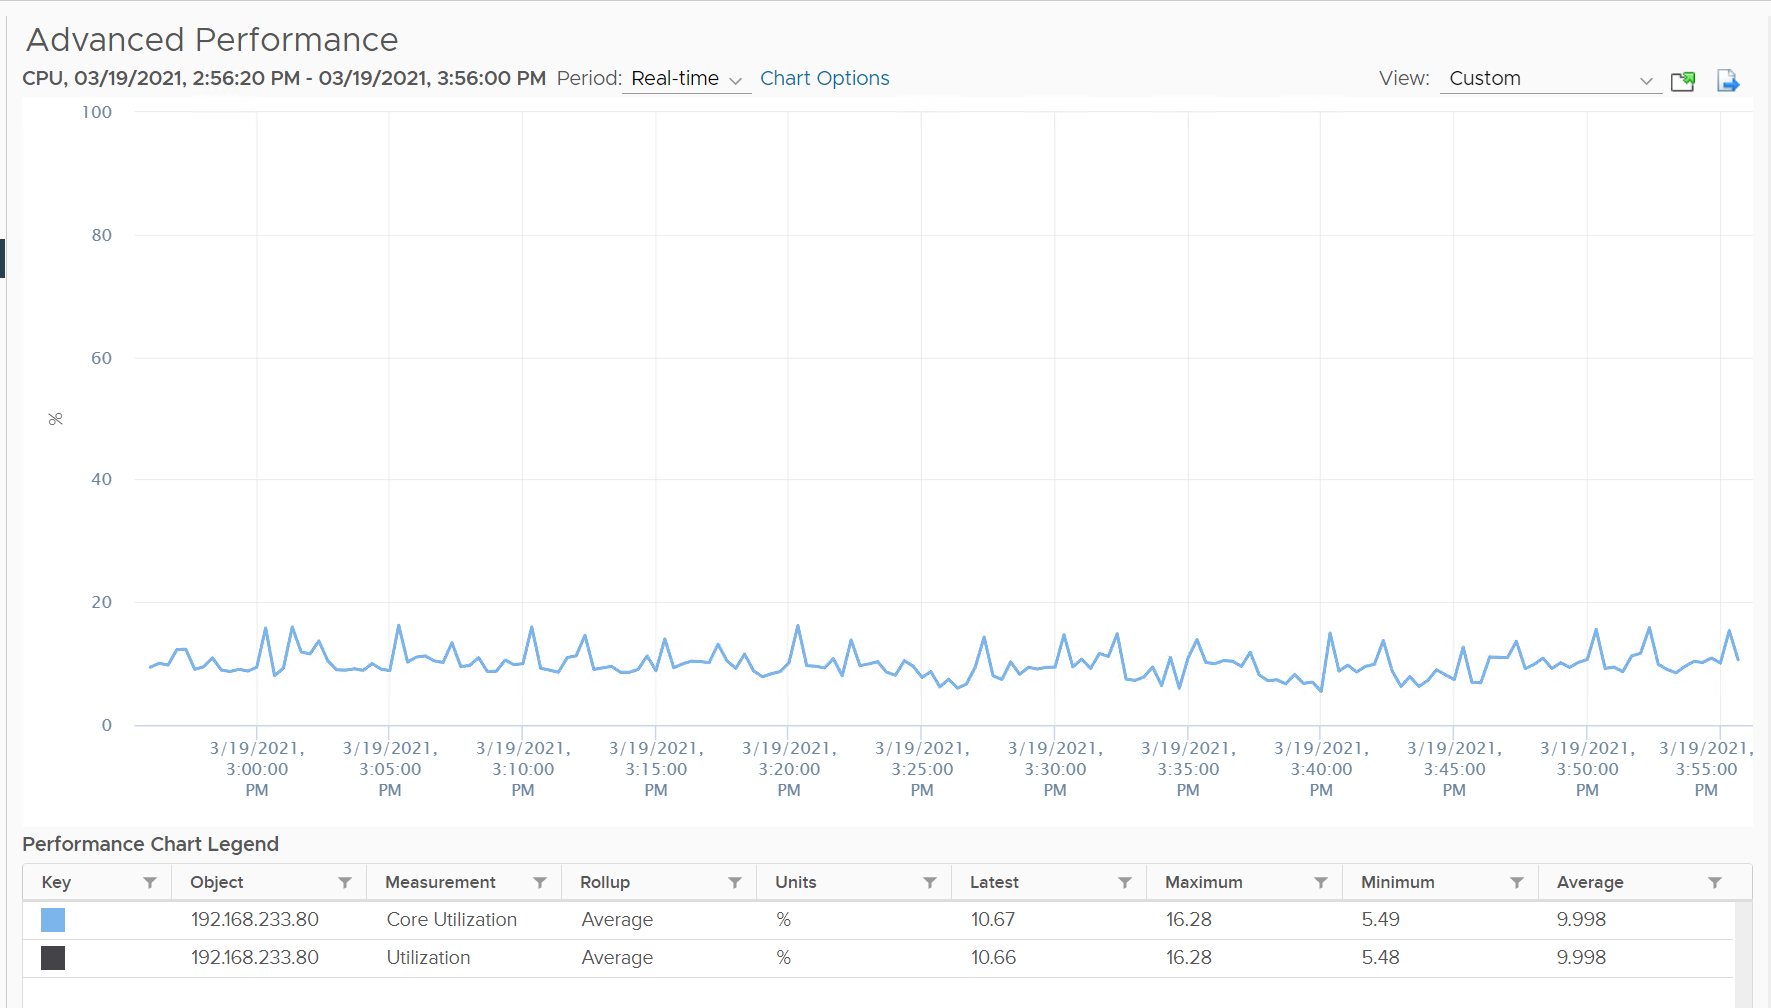This screenshot has height=1008, width=1771.
Task: Filter the Average column
Action: pos(1715,882)
